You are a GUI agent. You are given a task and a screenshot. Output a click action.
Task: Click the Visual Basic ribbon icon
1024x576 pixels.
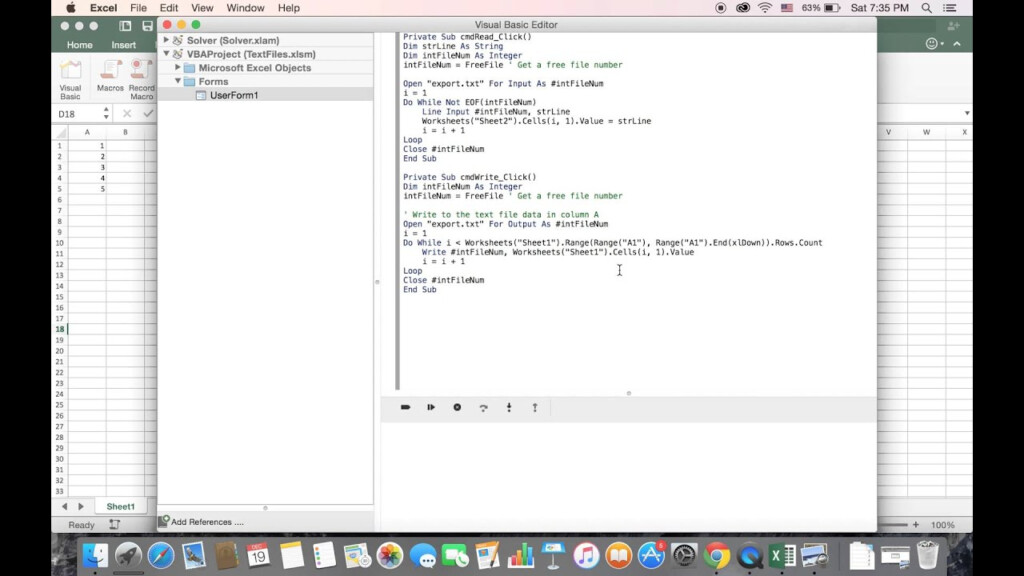70,79
